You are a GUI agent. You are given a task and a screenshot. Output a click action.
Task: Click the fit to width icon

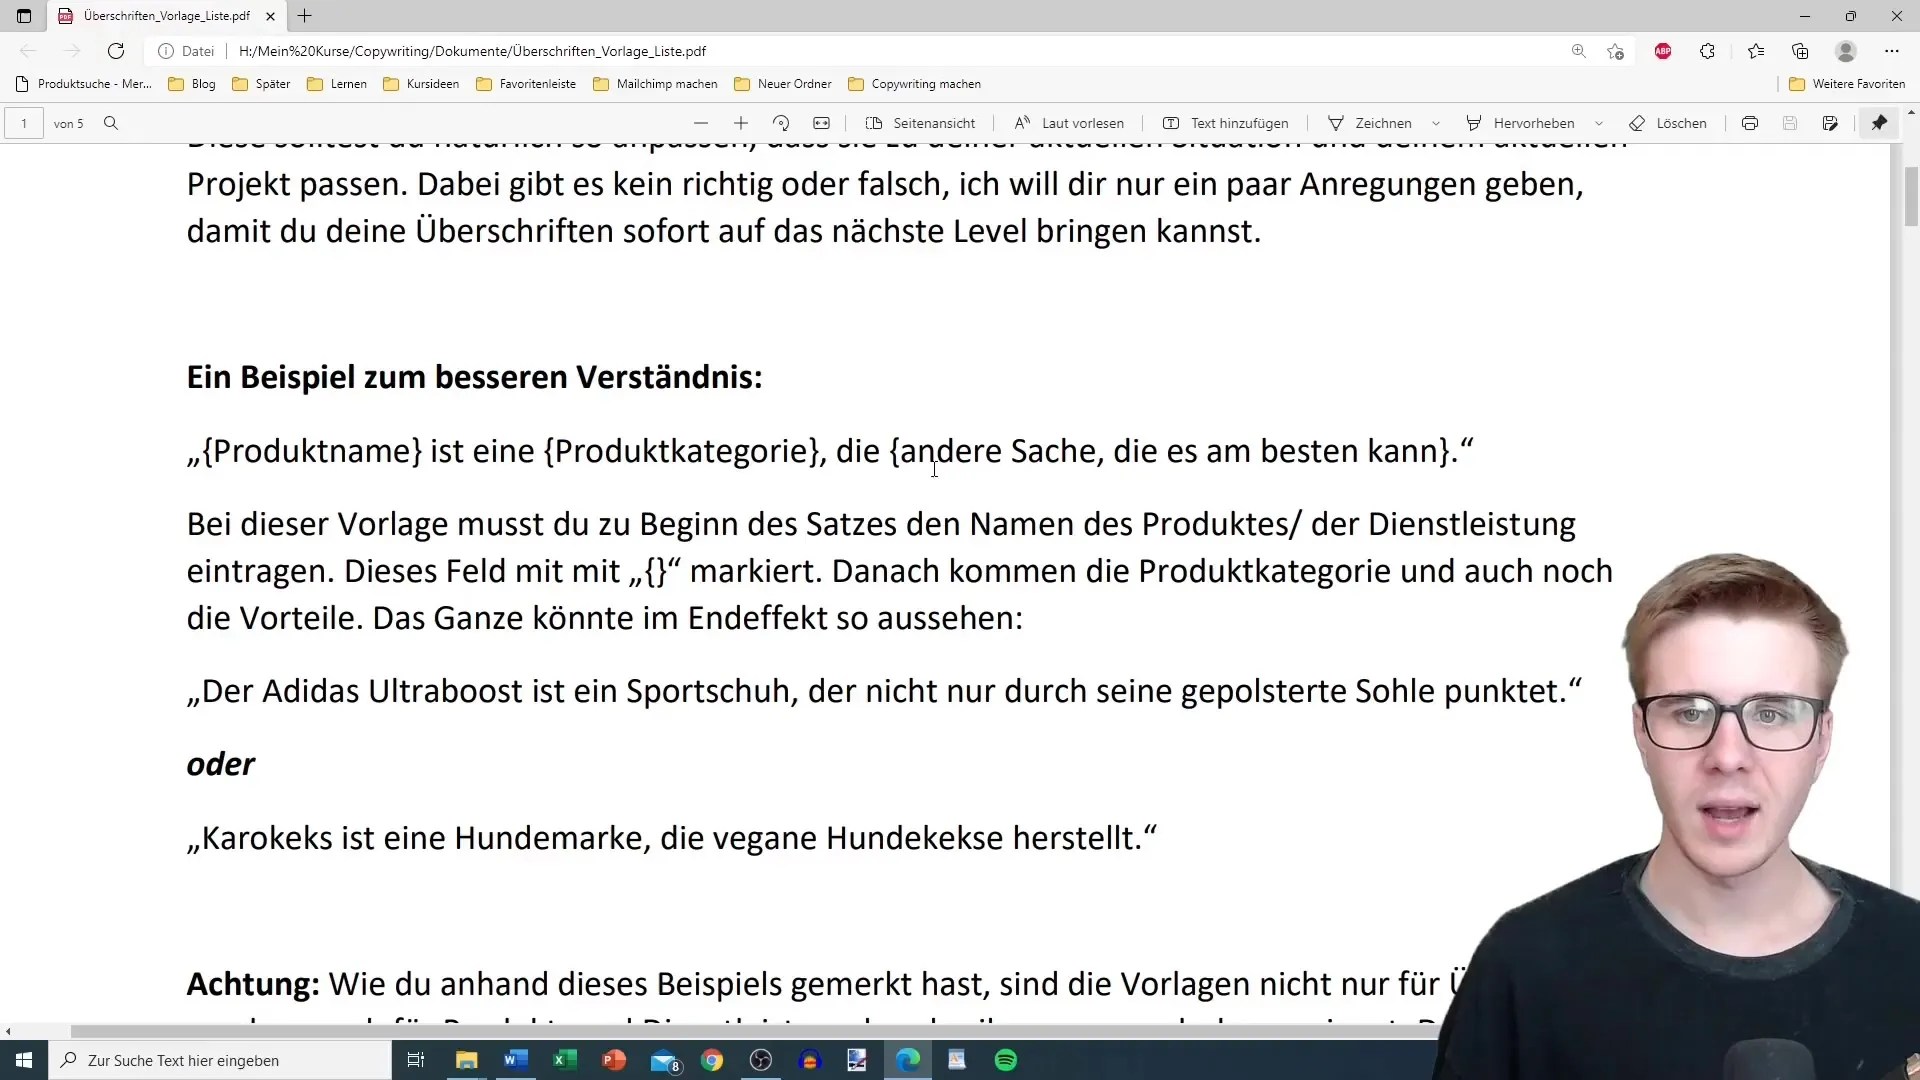(821, 123)
